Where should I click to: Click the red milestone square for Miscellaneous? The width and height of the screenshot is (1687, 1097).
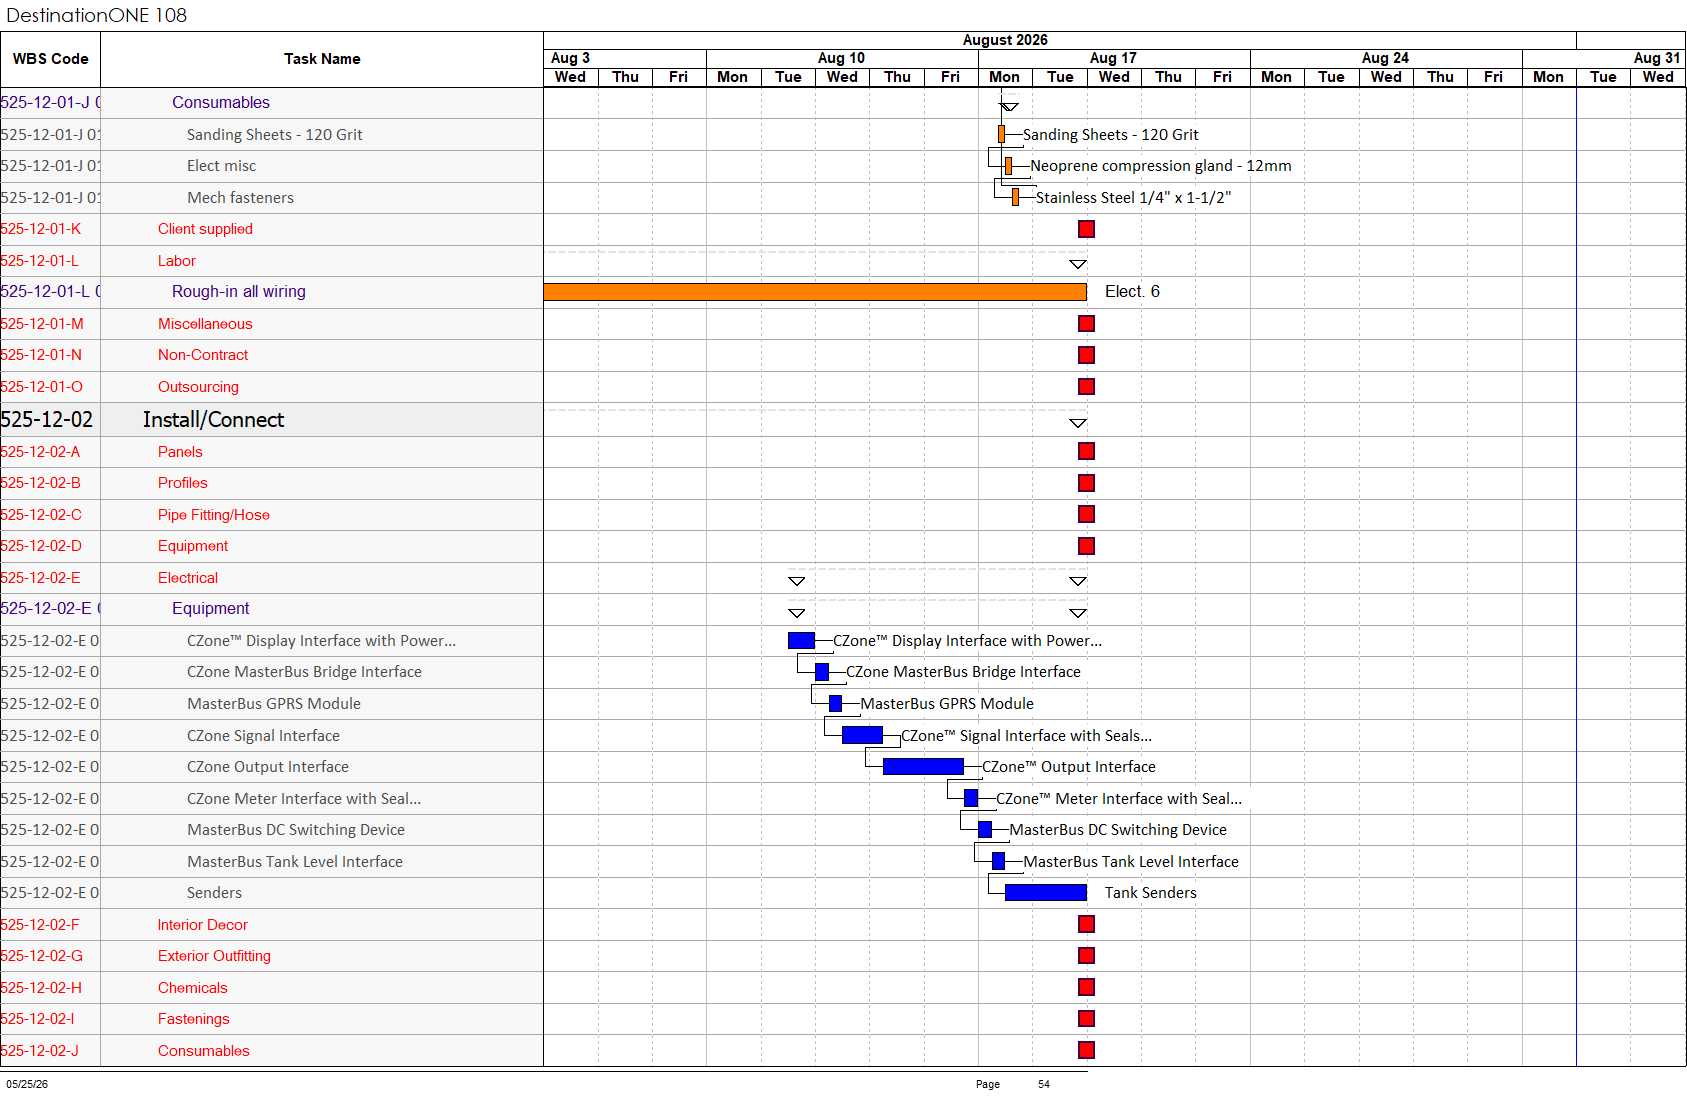click(x=1086, y=324)
